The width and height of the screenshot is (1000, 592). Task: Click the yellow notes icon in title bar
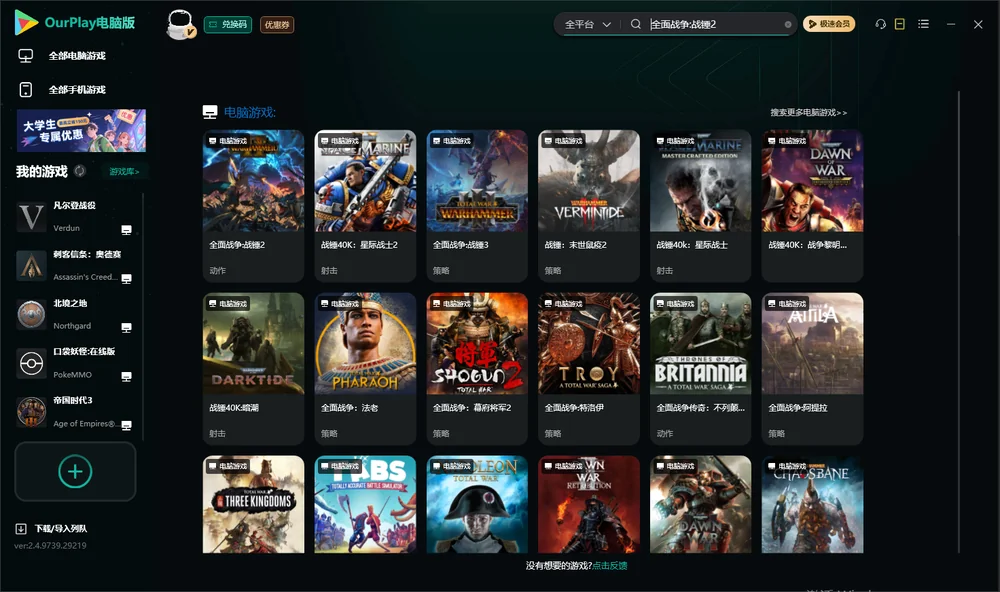tap(899, 24)
